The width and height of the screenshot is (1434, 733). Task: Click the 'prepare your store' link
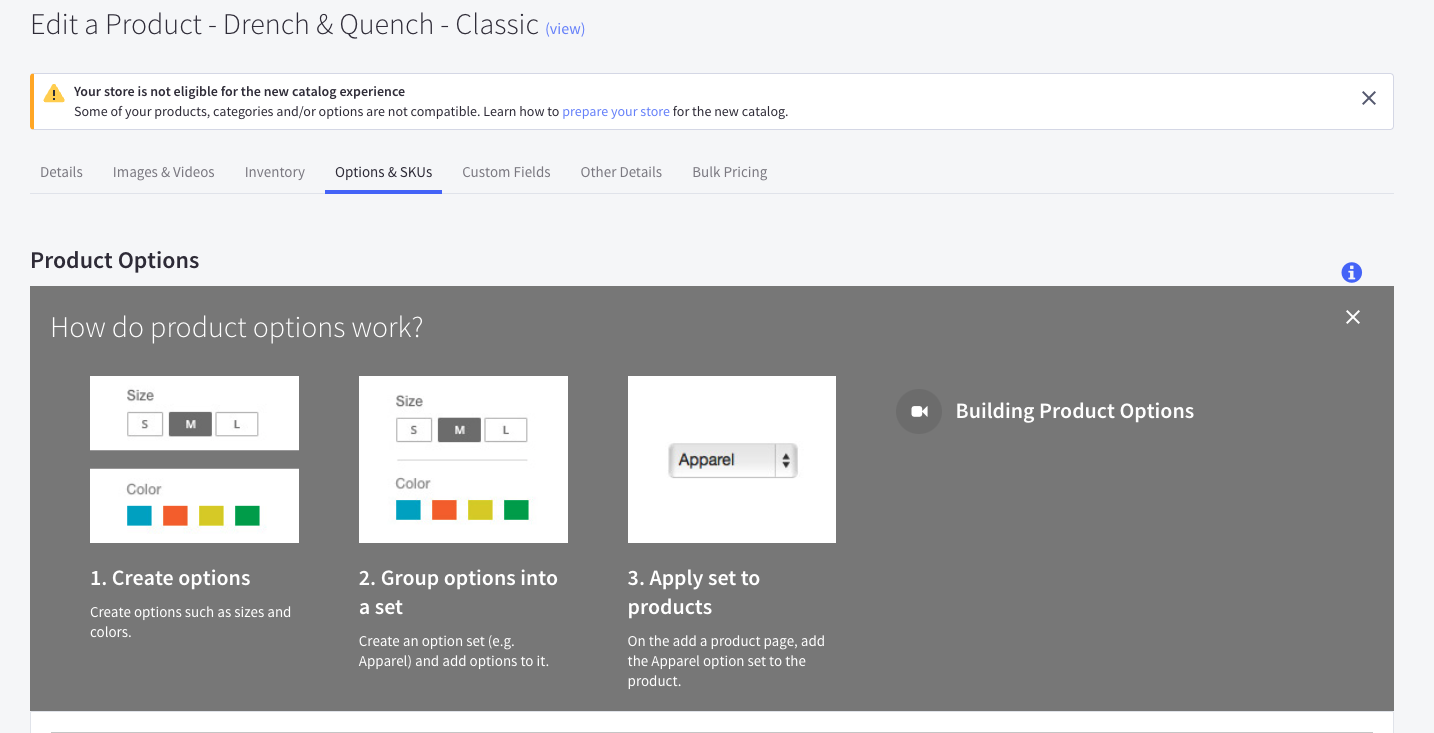[615, 112]
